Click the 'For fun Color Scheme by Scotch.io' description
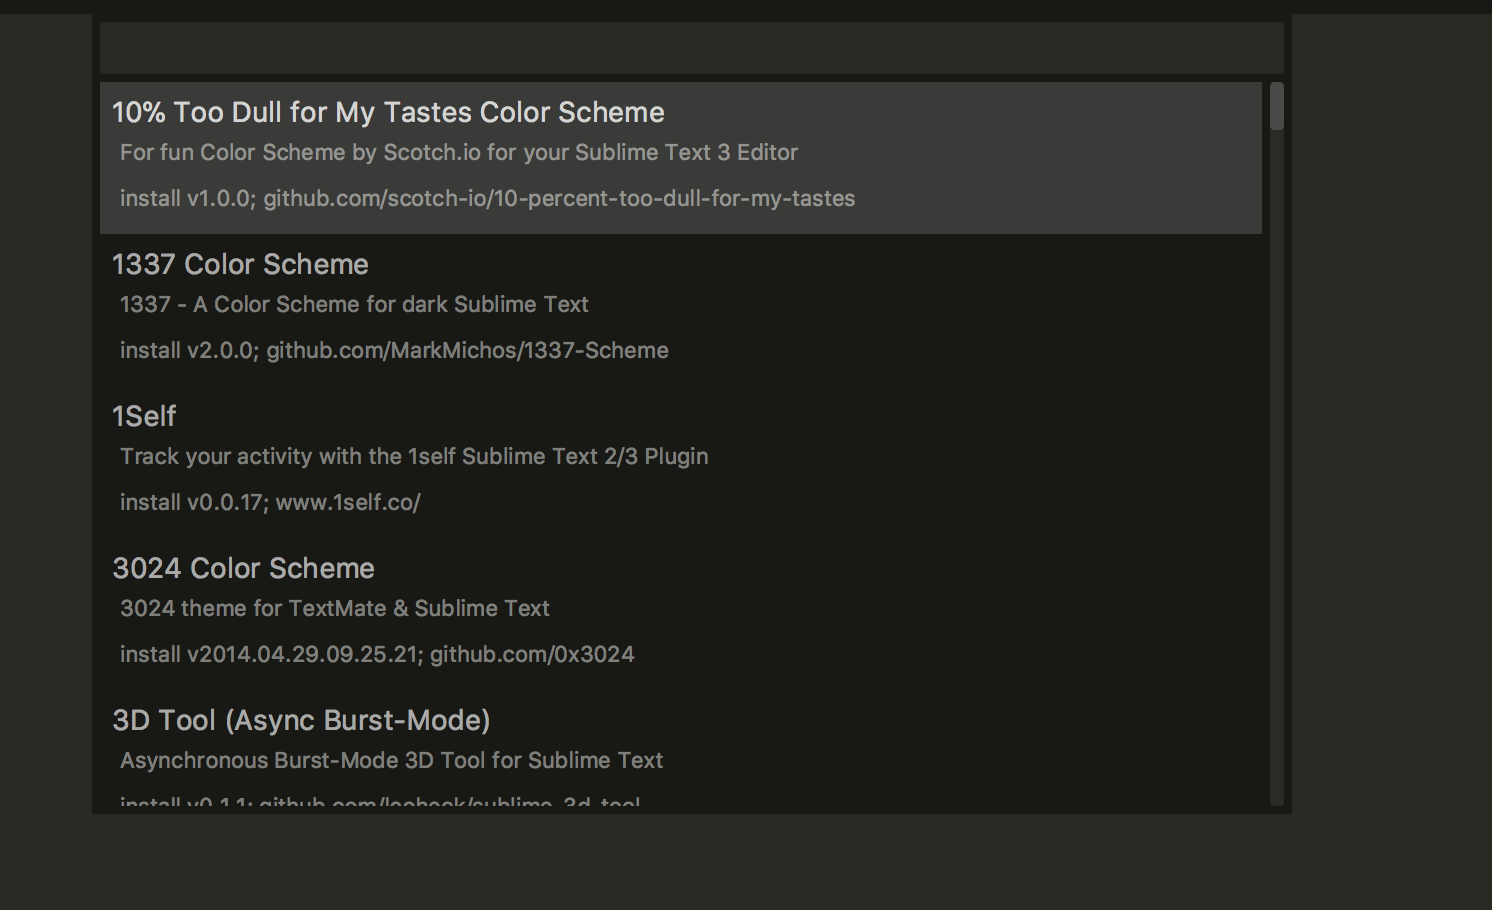Viewport: 1492px width, 910px height. coord(459,153)
